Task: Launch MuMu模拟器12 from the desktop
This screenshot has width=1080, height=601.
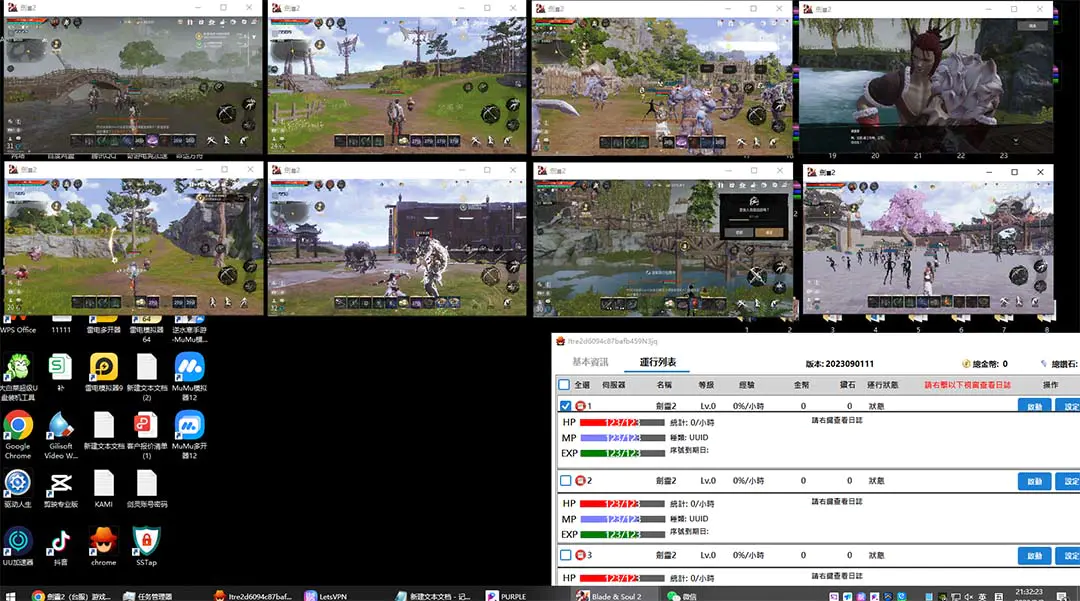Action: [x=189, y=367]
